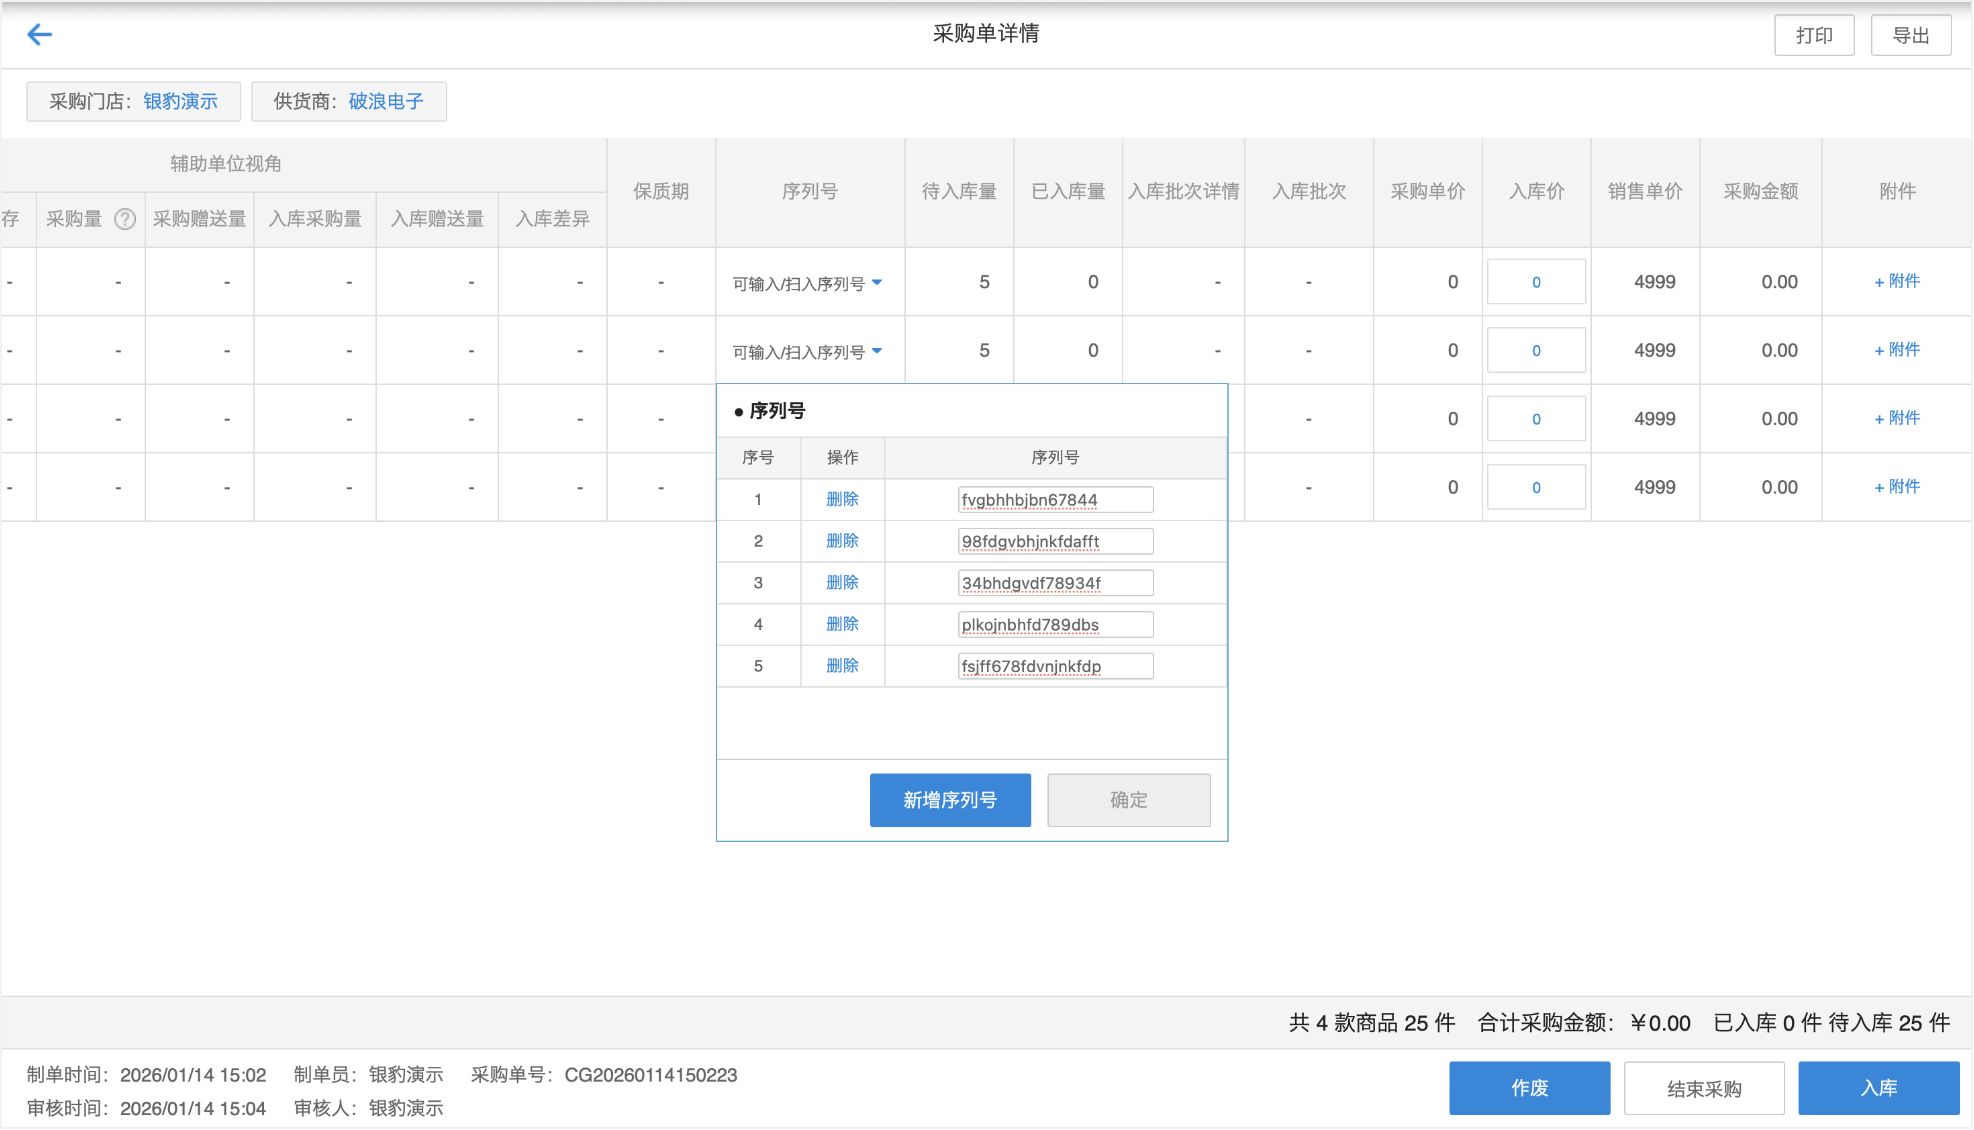Viewport: 1974px width, 1130px height.
Task: Delete serial number entry 3
Action: tap(842, 582)
